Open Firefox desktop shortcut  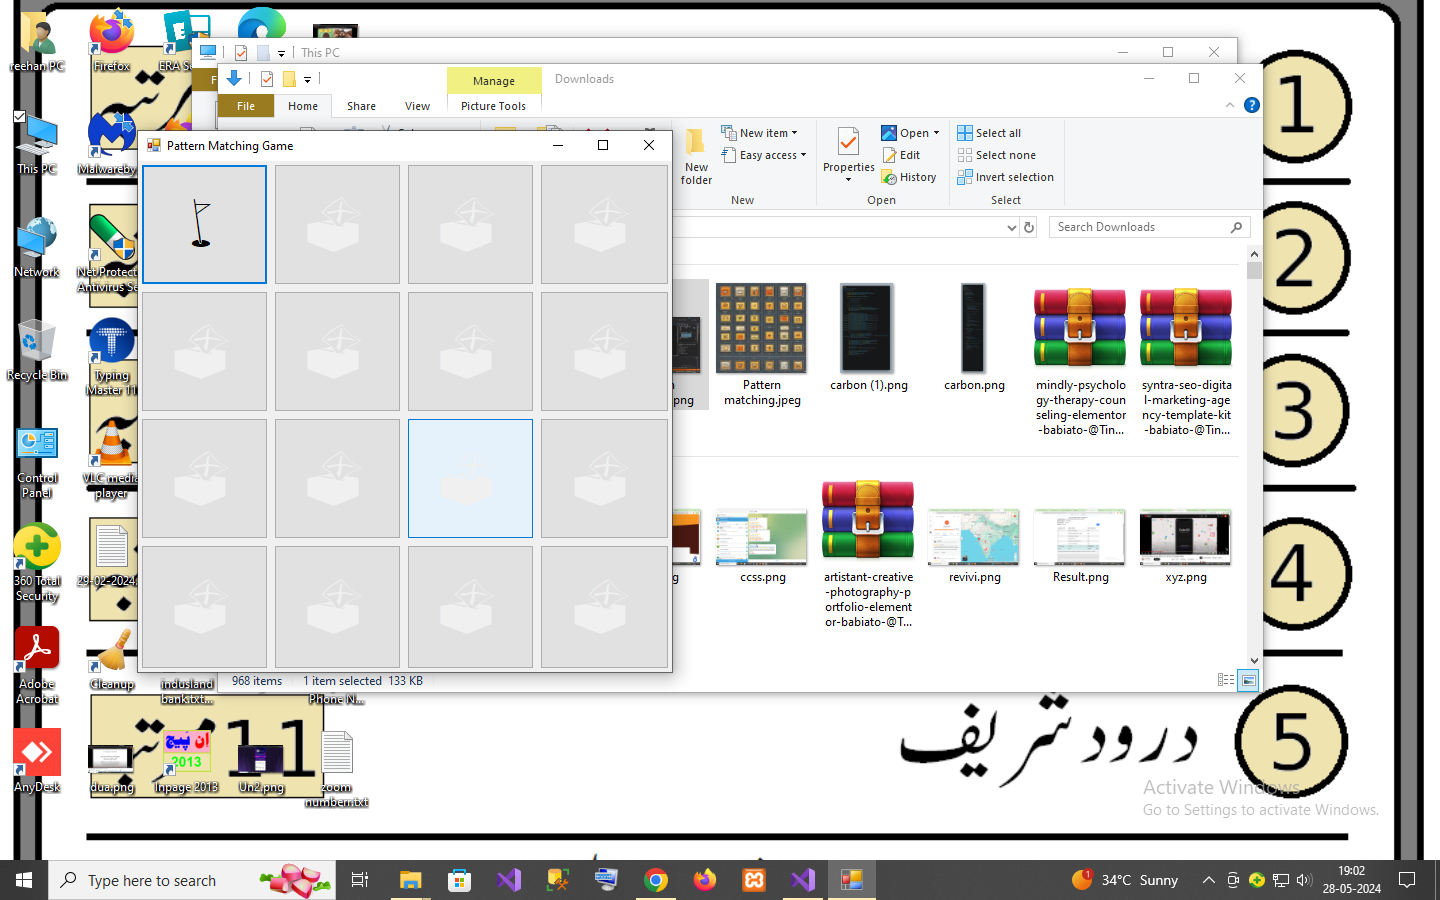112,41
